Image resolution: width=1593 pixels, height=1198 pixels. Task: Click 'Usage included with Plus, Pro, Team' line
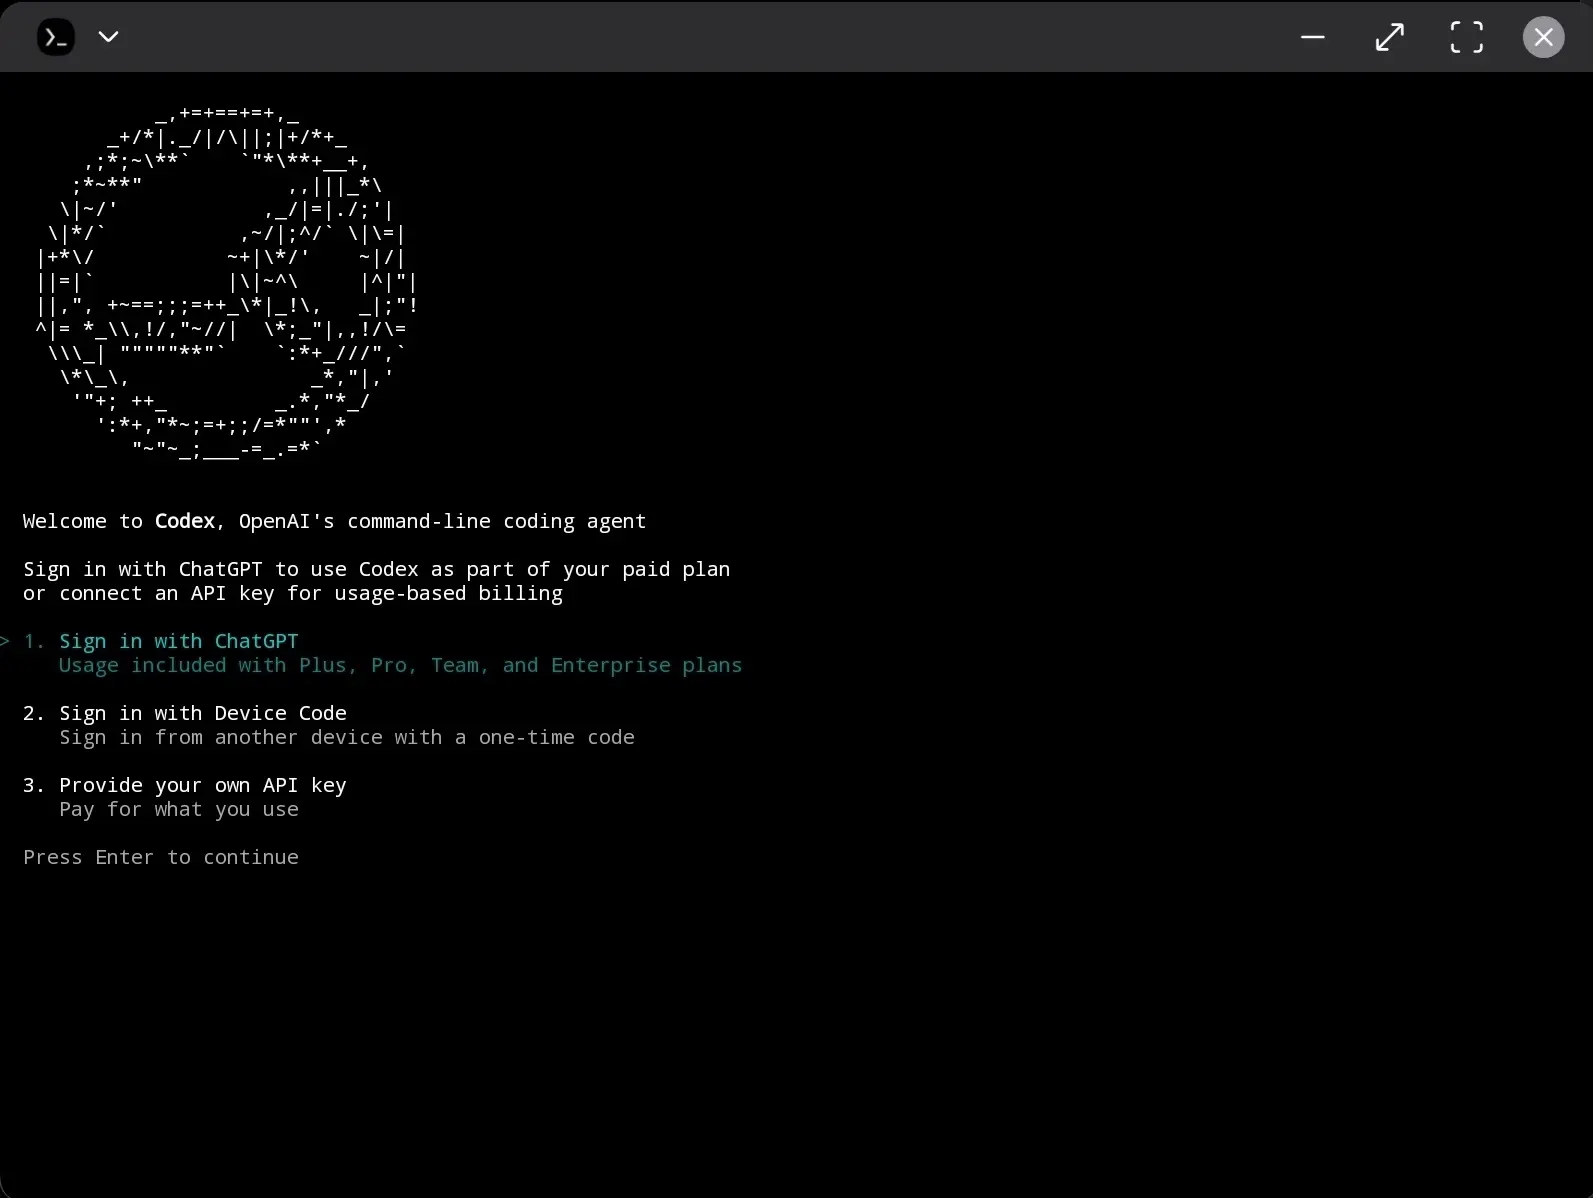[400, 665]
